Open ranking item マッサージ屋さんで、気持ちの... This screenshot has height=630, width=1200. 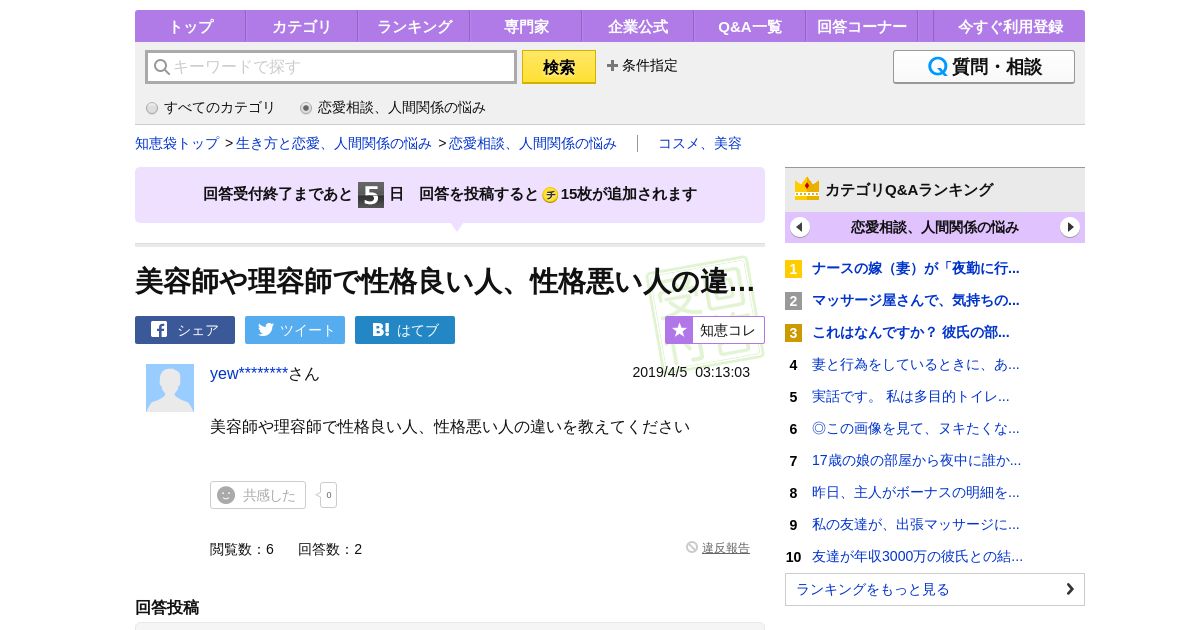point(916,300)
